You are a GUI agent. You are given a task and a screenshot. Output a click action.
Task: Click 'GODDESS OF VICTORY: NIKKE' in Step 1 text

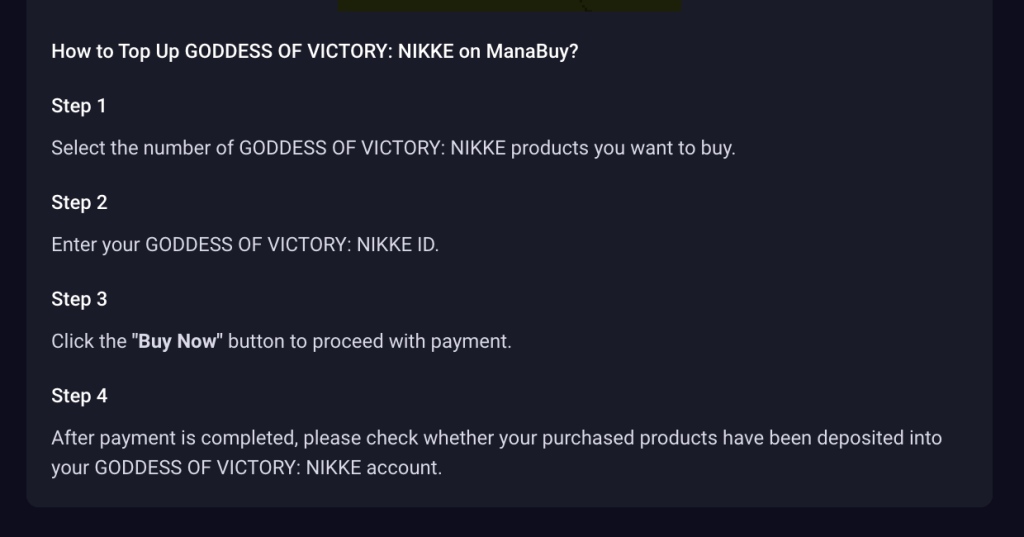372,148
